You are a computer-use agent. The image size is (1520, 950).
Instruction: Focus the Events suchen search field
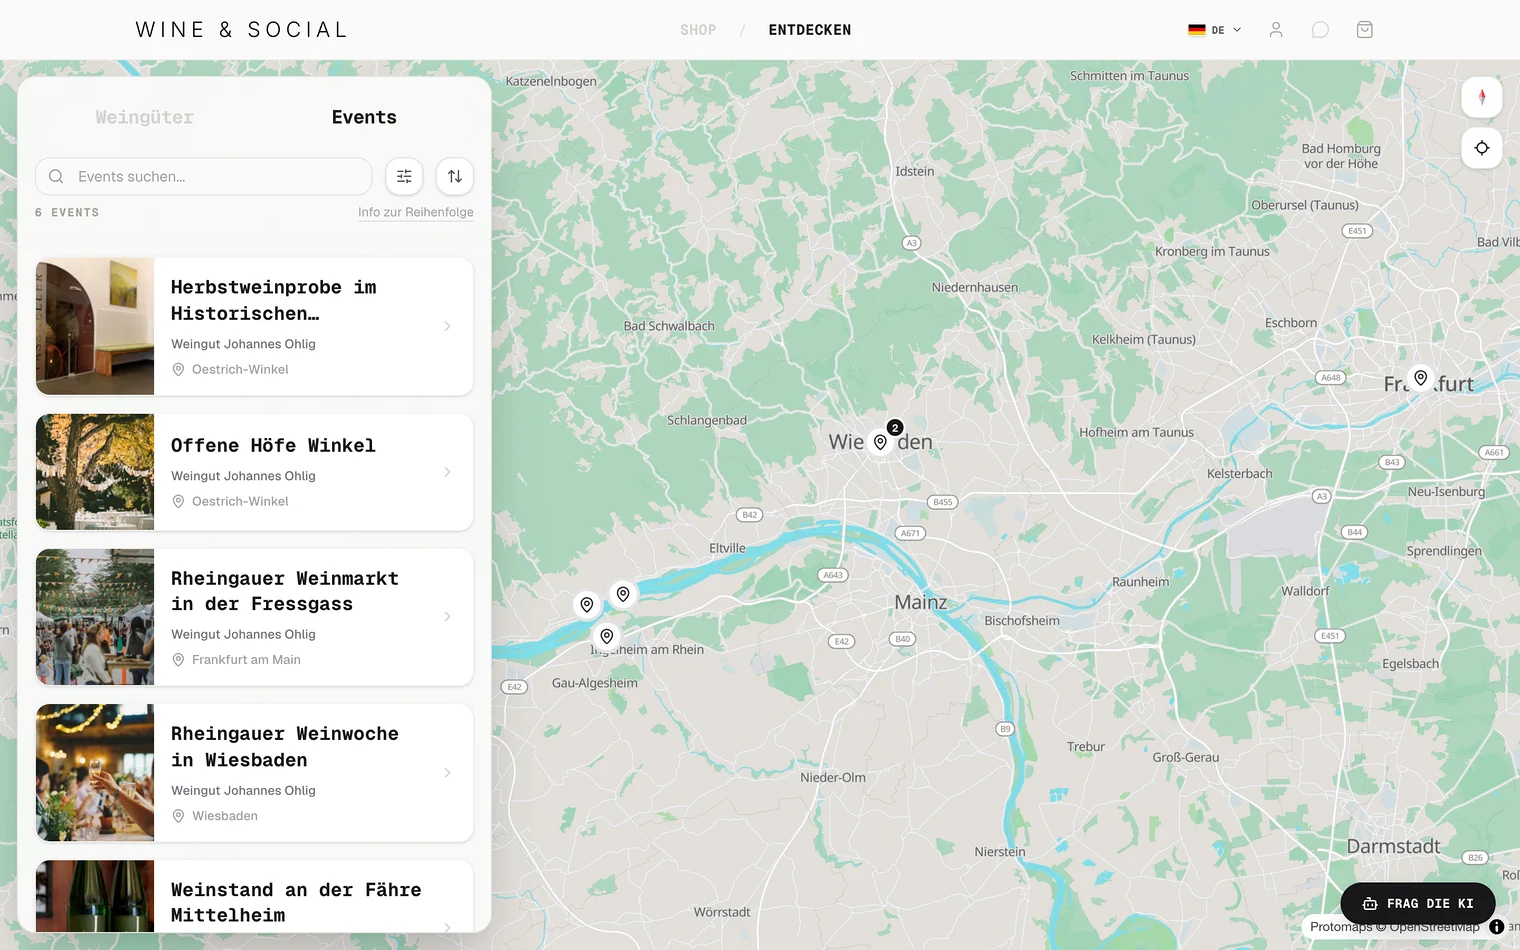204,176
